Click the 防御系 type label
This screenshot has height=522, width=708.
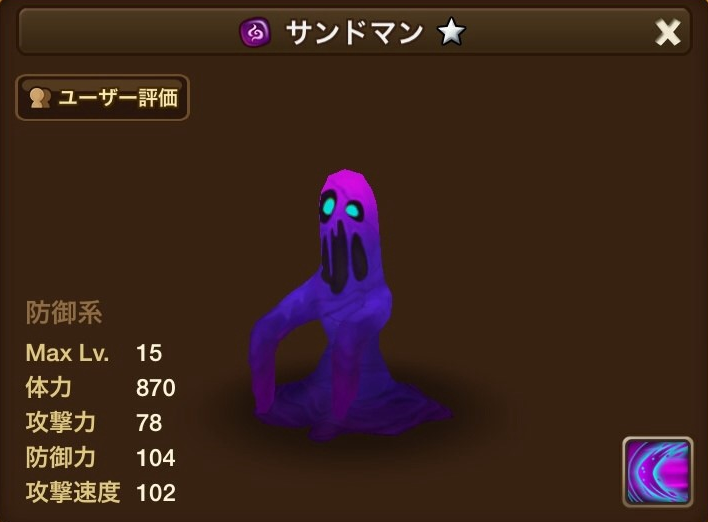pyautogui.click(x=64, y=312)
